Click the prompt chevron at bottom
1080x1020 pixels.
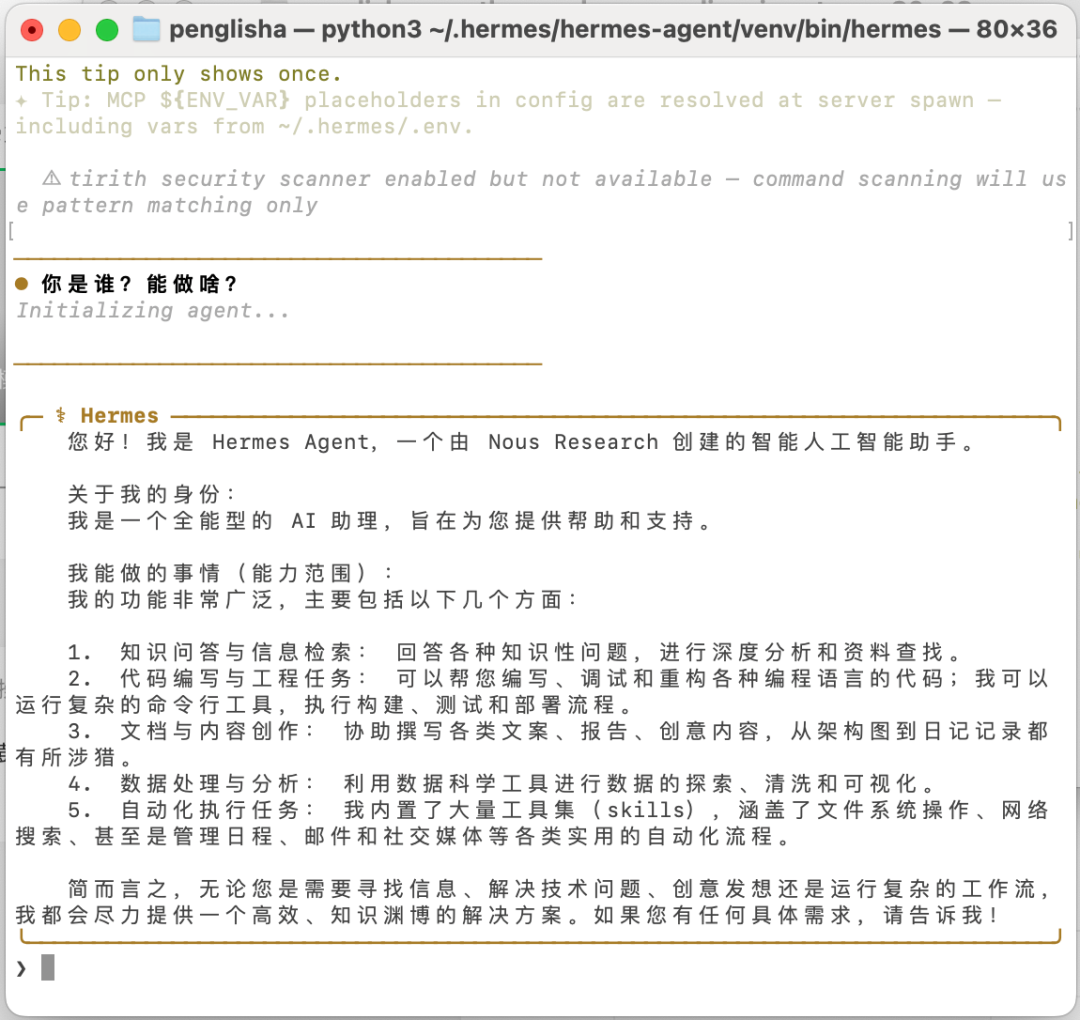pyautogui.click(x=21, y=968)
